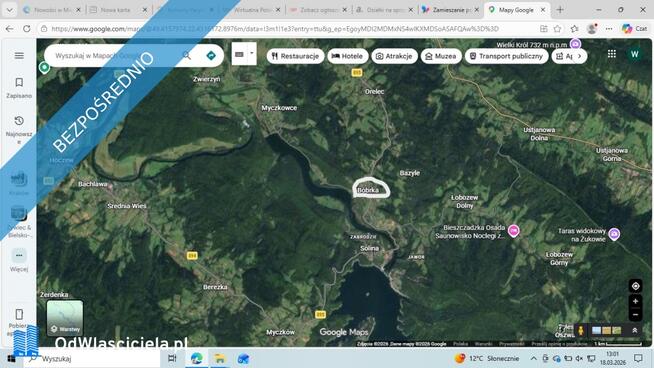Click the magnifier search icon in Maps

point(187,55)
